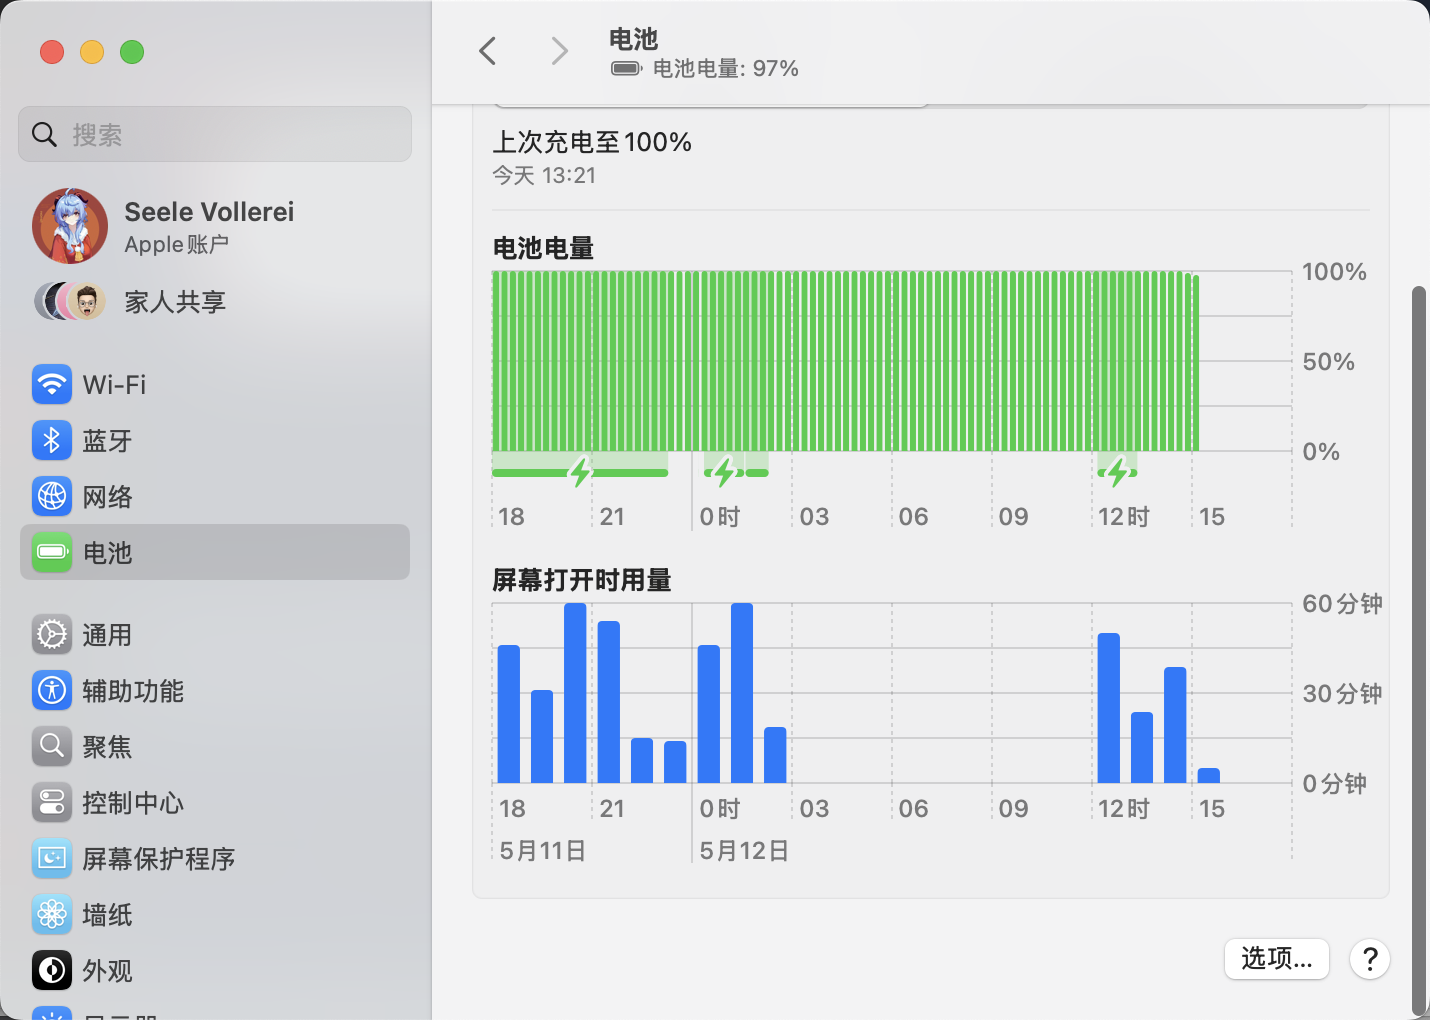1430x1020 pixels.
Task: Open 墙纸 wallpaper settings icon
Action: click(52, 914)
